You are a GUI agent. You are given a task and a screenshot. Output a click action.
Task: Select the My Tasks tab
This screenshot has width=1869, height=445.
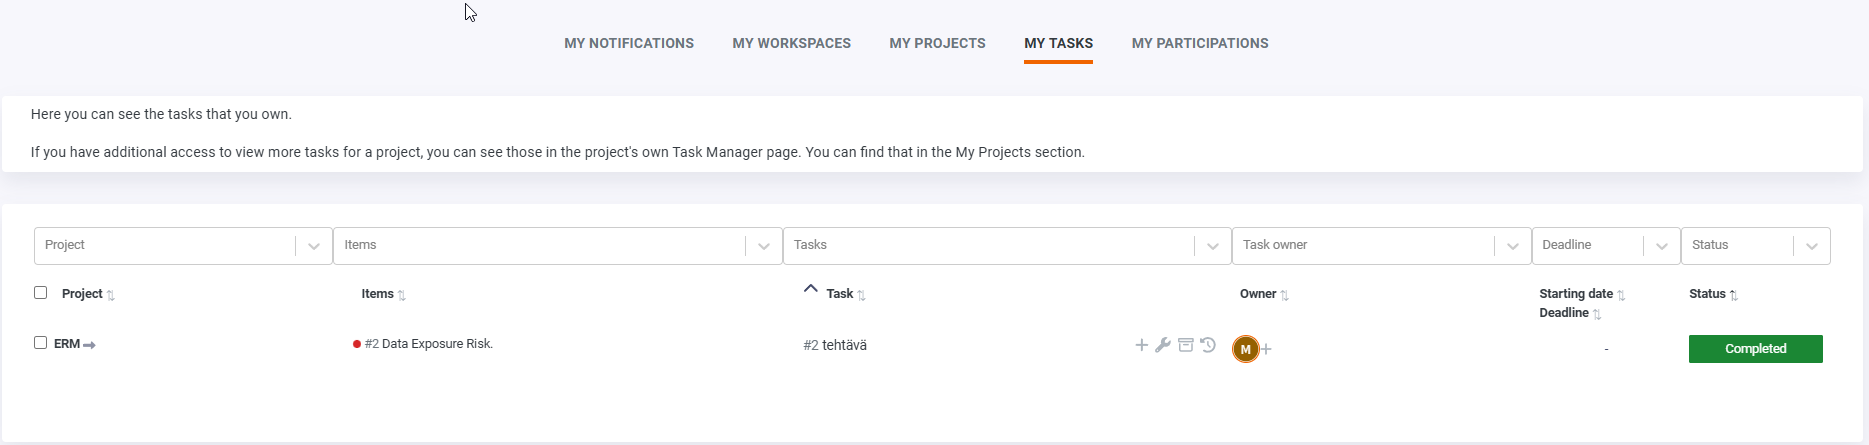pyautogui.click(x=1058, y=43)
